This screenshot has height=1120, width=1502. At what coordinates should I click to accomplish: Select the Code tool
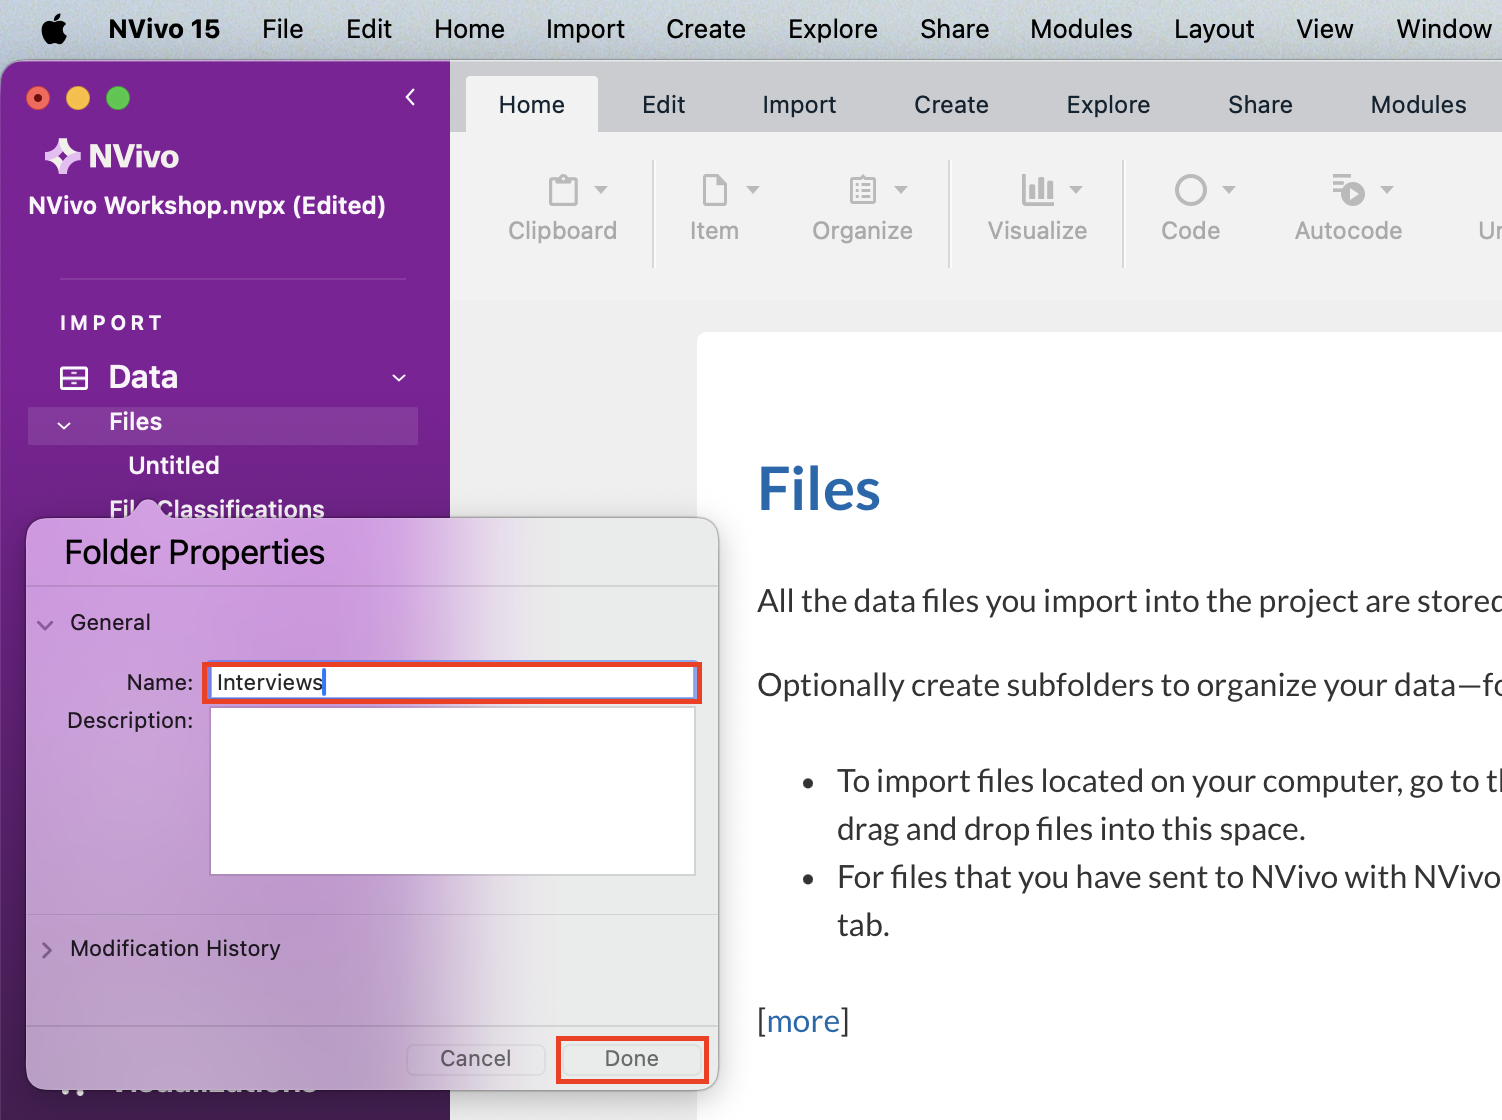(1190, 205)
